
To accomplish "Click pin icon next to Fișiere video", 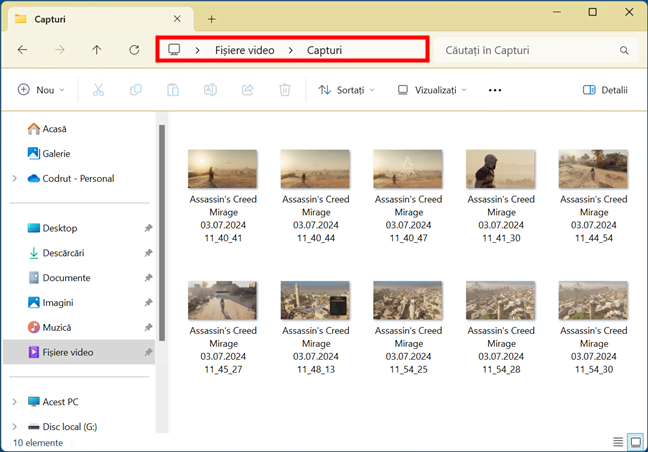I will (148, 352).
